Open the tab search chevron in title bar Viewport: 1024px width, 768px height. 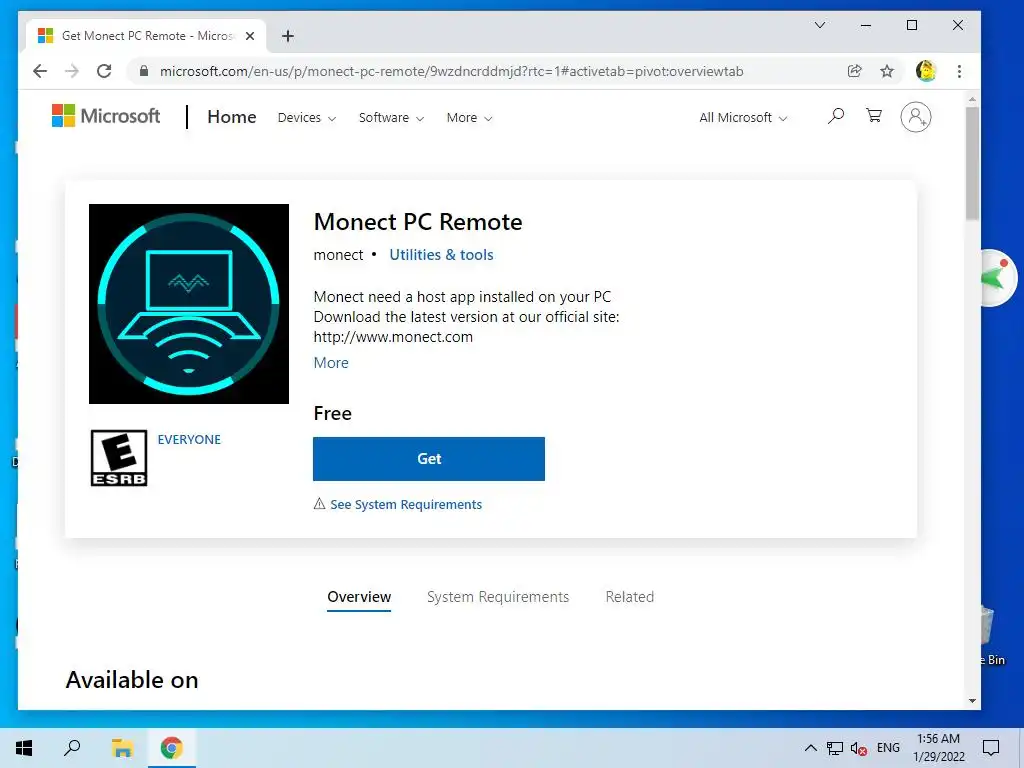pyautogui.click(x=820, y=25)
